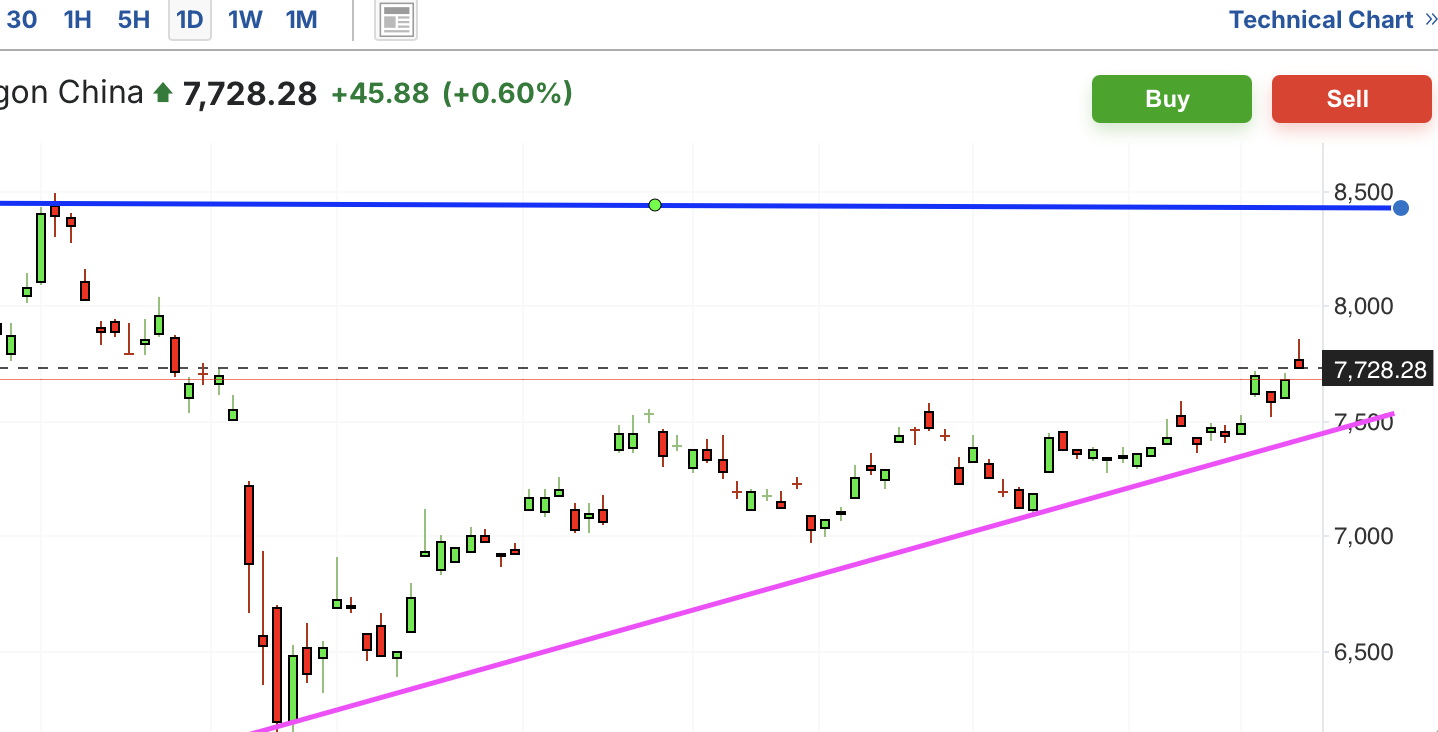1438x732 pixels.
Task: Click the 8,500 price axis label
Action: (1363, 192)
